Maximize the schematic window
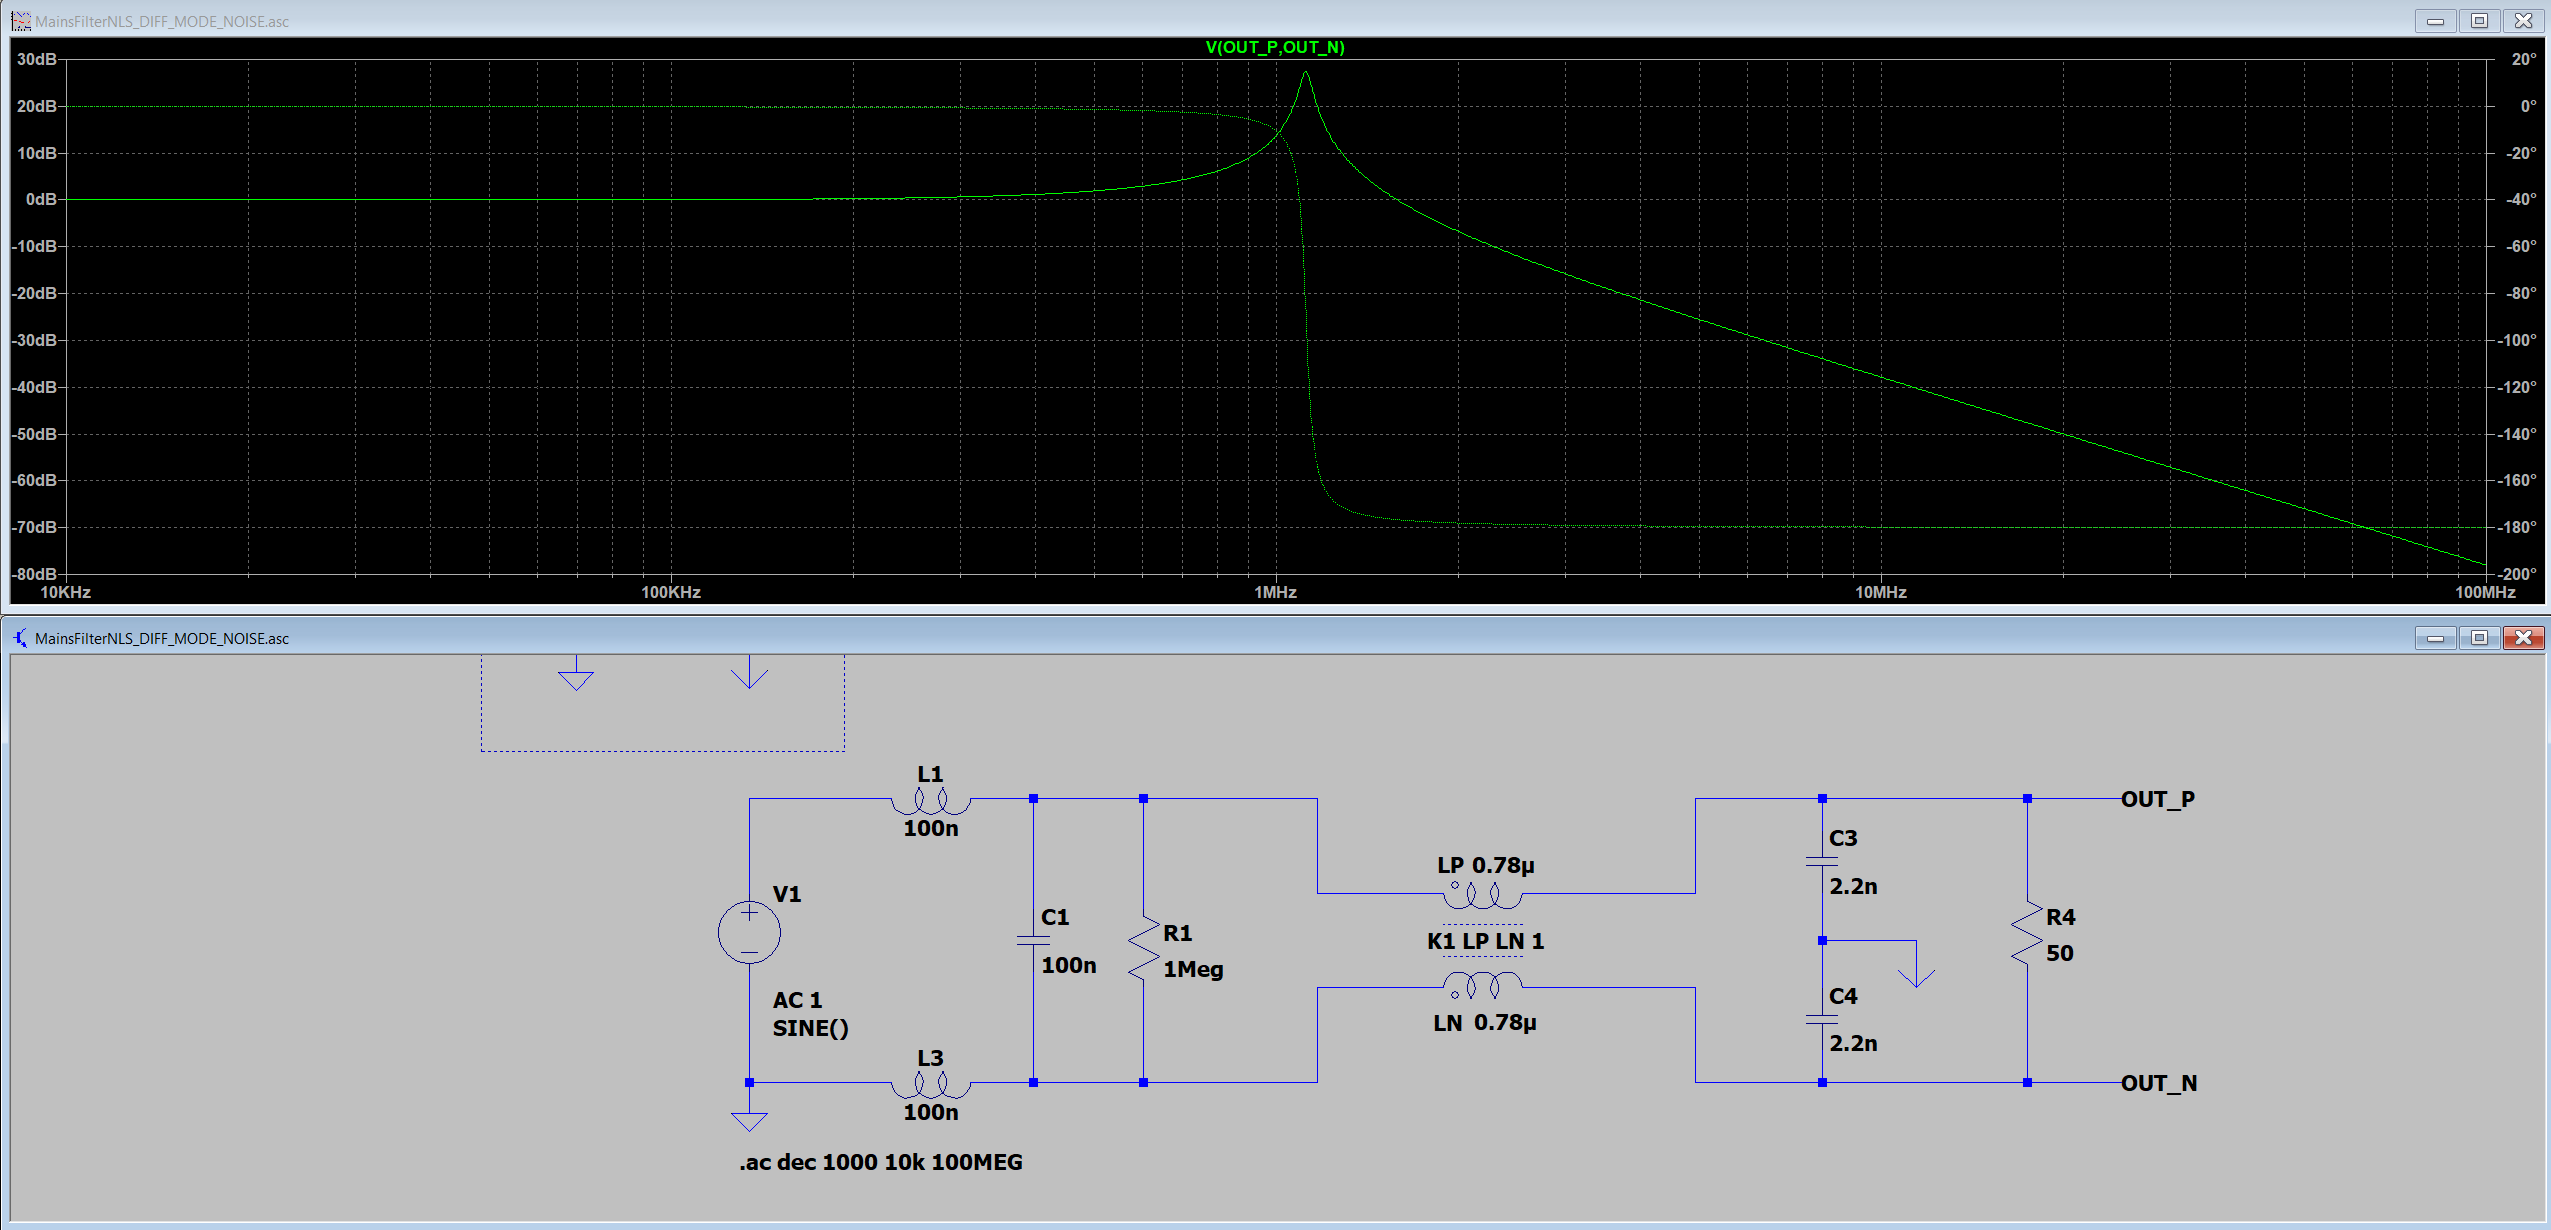2551x1230 pixels. coord(2479,638)
